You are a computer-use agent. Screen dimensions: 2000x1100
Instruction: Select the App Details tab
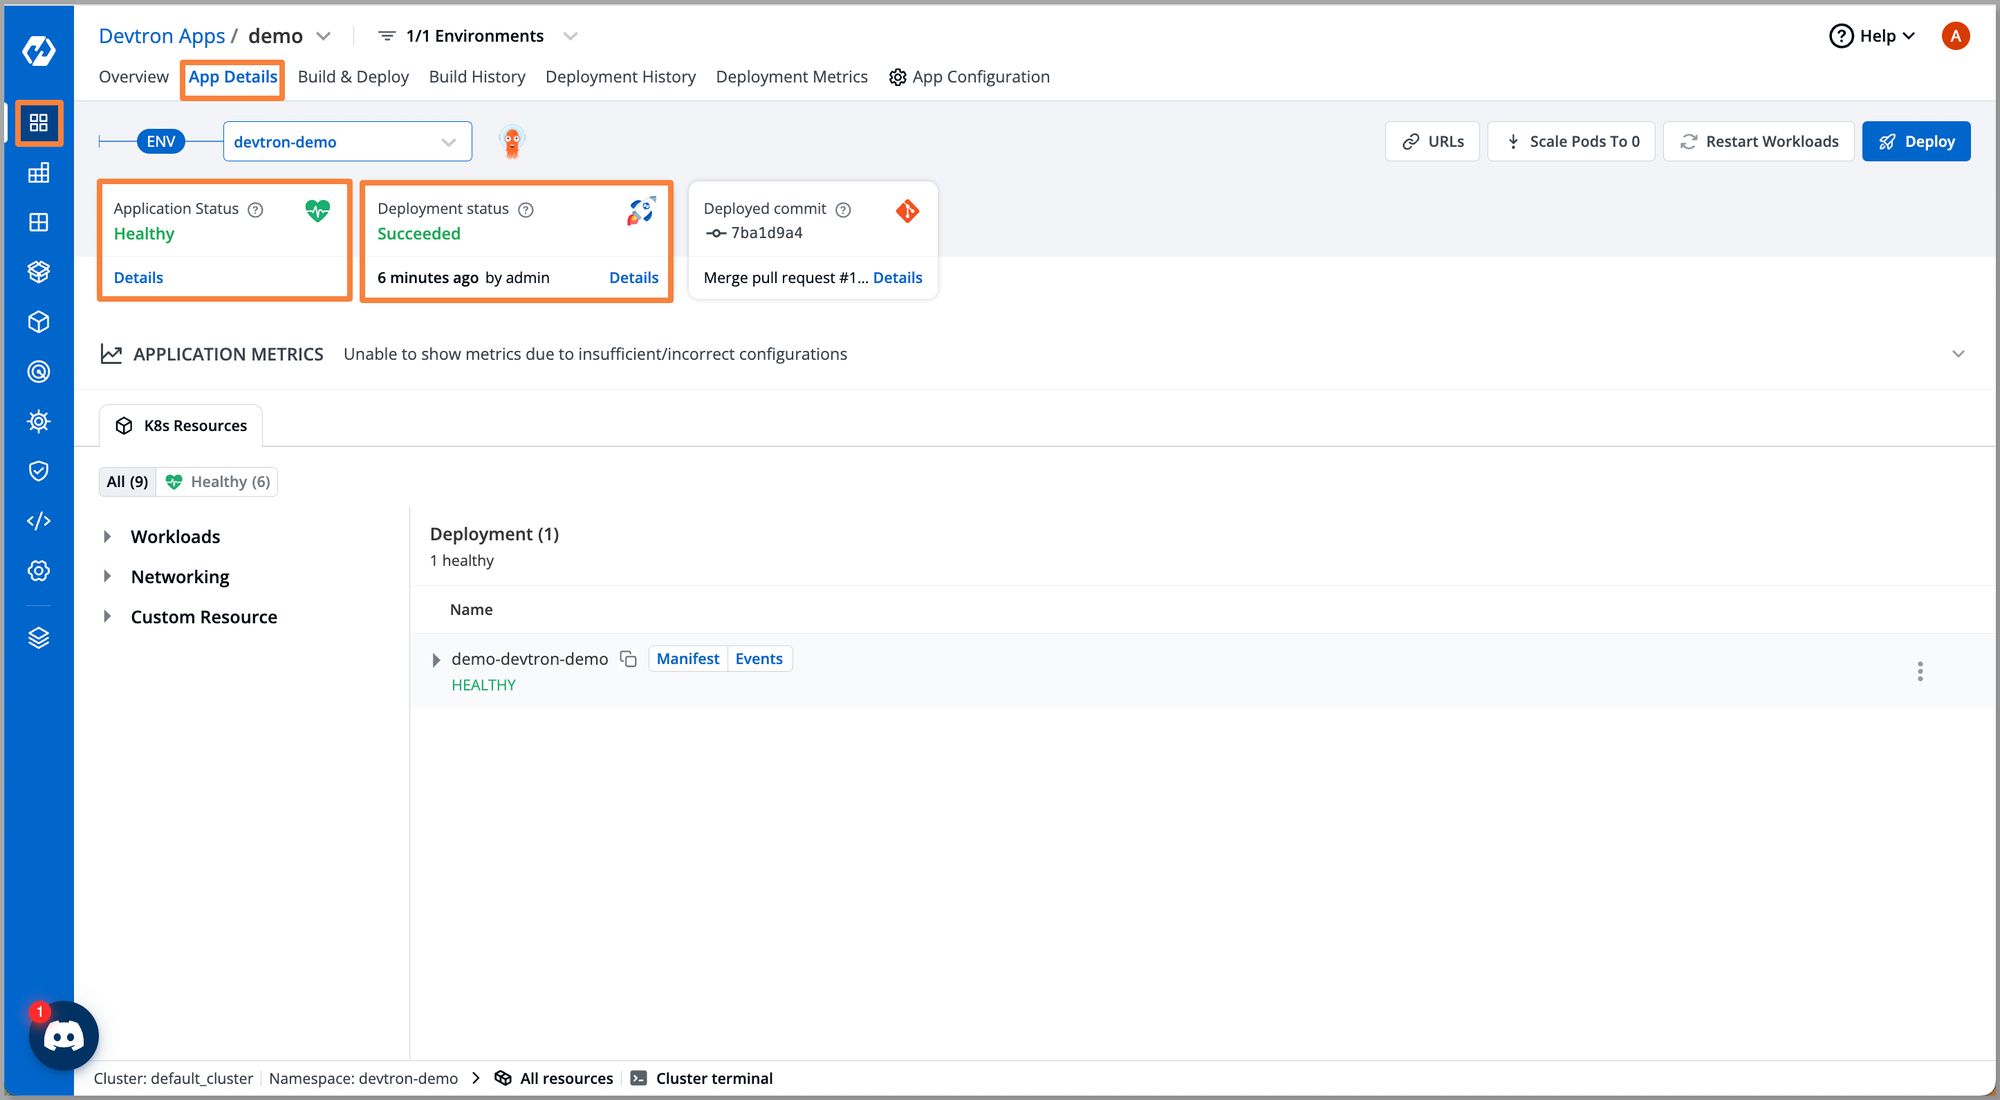coord(233,77)
